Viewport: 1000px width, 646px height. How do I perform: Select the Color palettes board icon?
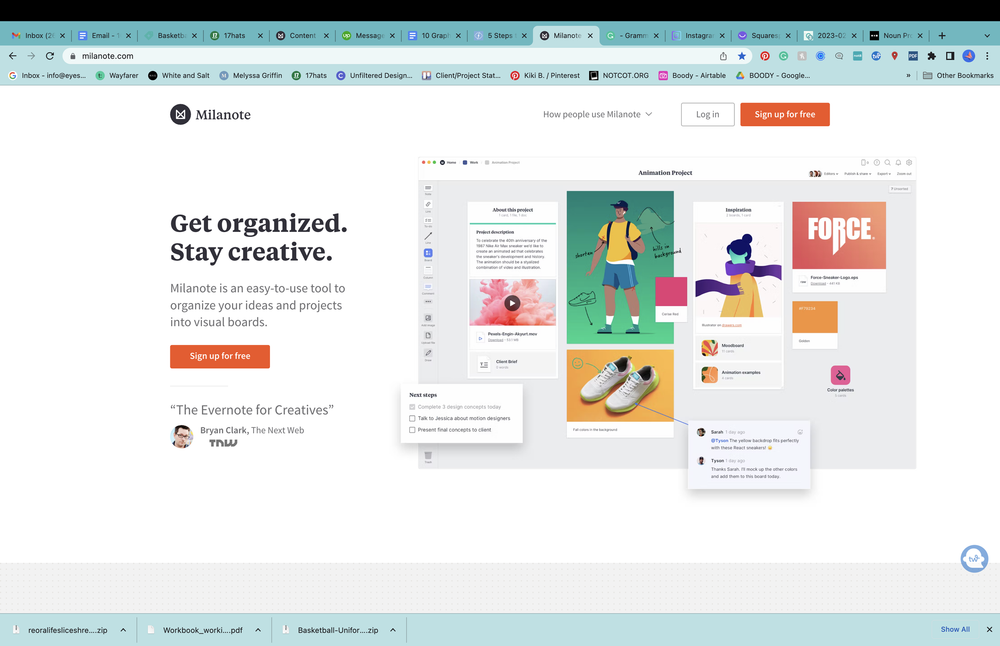pos(840,375)
